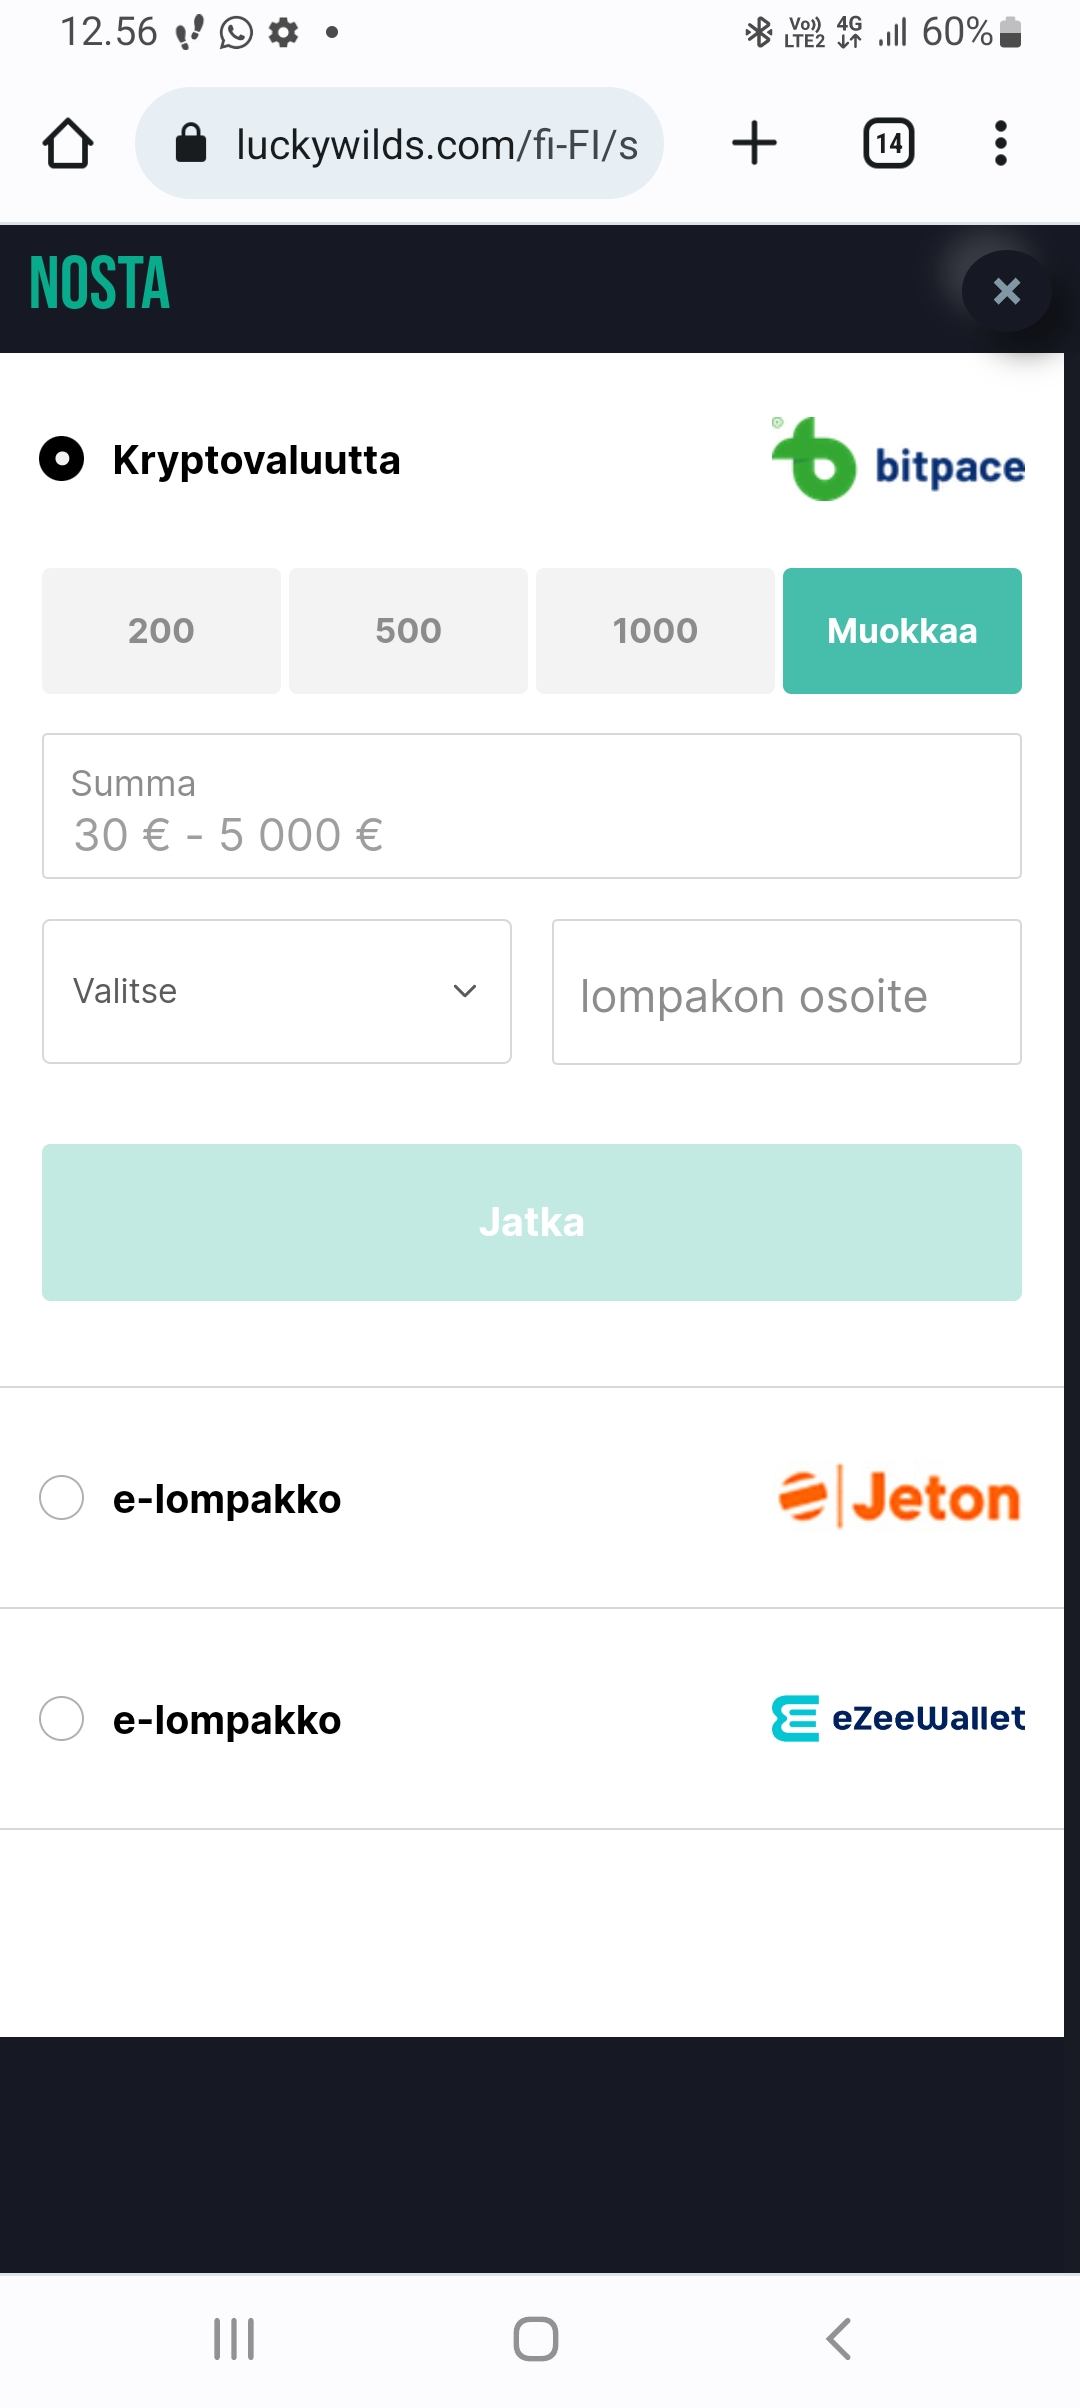The height and width of the screenshot is (2408, 1080).
Task: Tap the bitpace logo
Action: tap(898, 461)
